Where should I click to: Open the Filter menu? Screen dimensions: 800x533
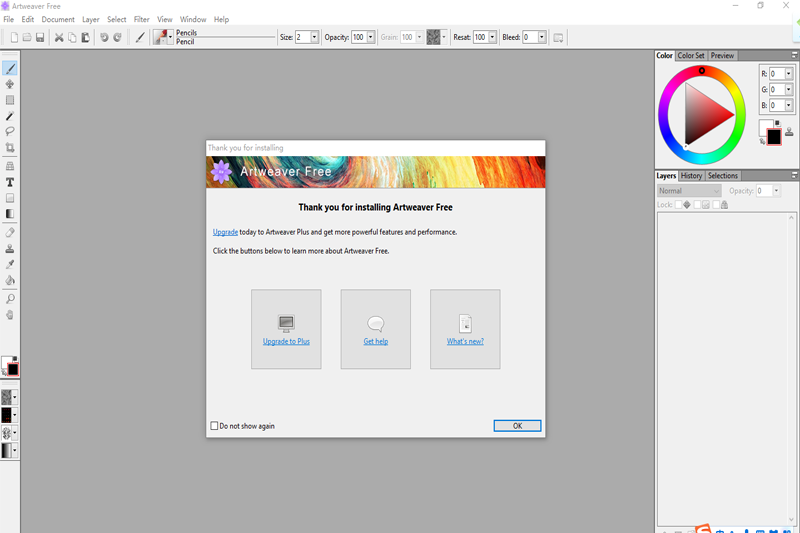tap(142, 19)
